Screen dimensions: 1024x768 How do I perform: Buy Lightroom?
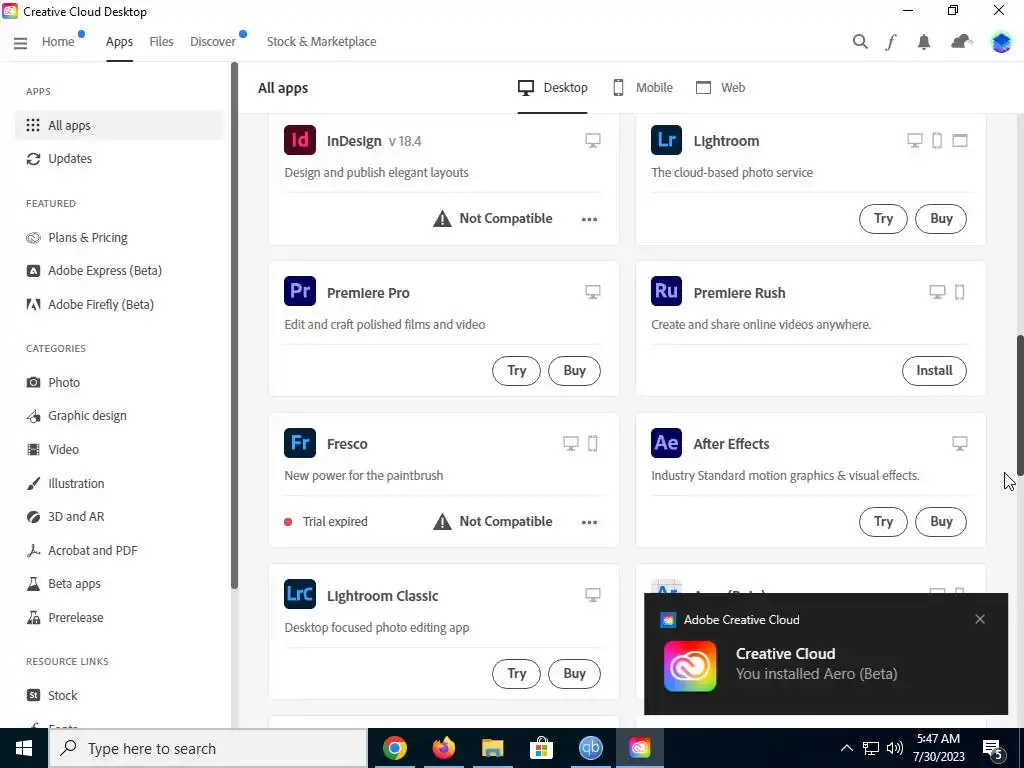[941, 219]
